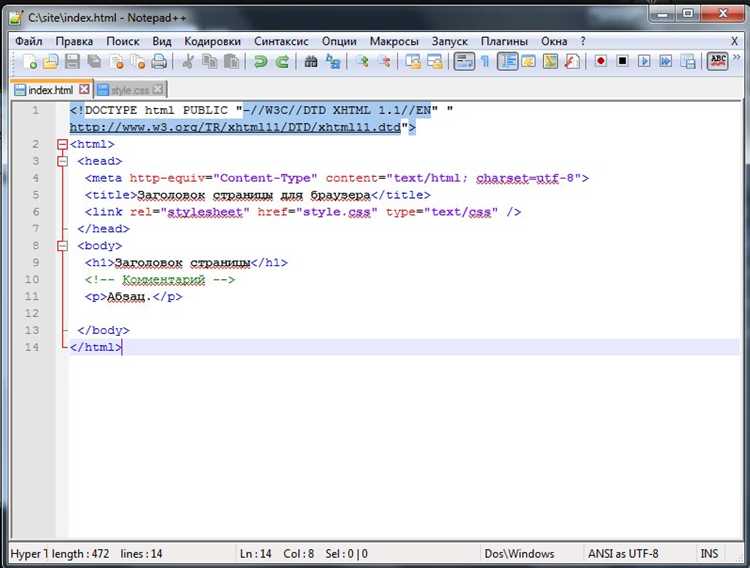
Task: Collapse the <head> block fold marker
Action: [63, 161]
